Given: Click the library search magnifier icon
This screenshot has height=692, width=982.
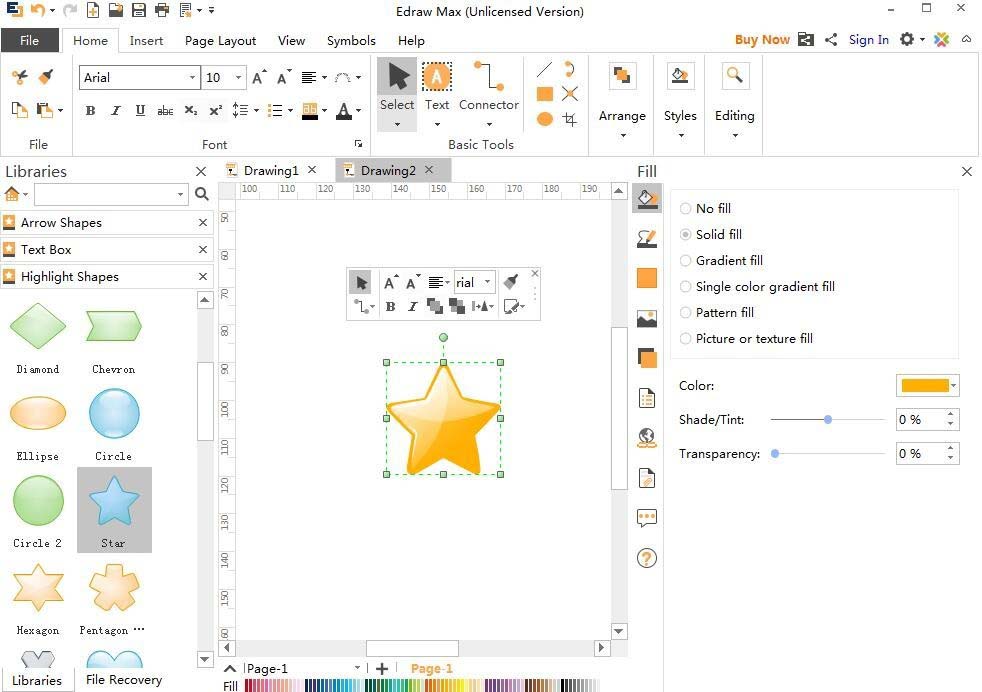Looking at the screenshot, I should (202, 194).
